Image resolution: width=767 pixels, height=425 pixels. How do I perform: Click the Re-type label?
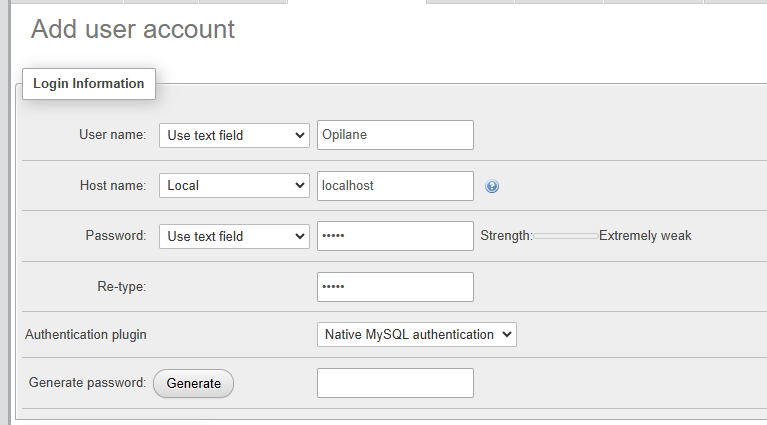click(x=122, y=286)
